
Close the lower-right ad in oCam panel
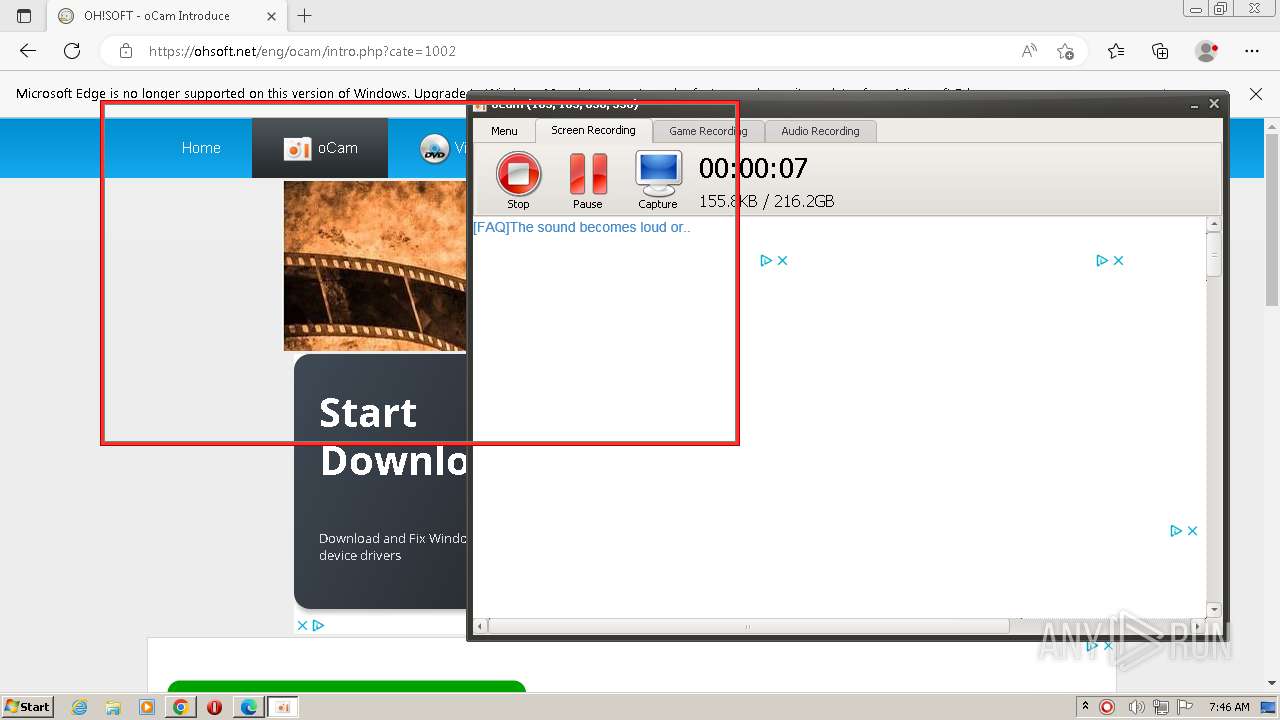coord(1192,531)
